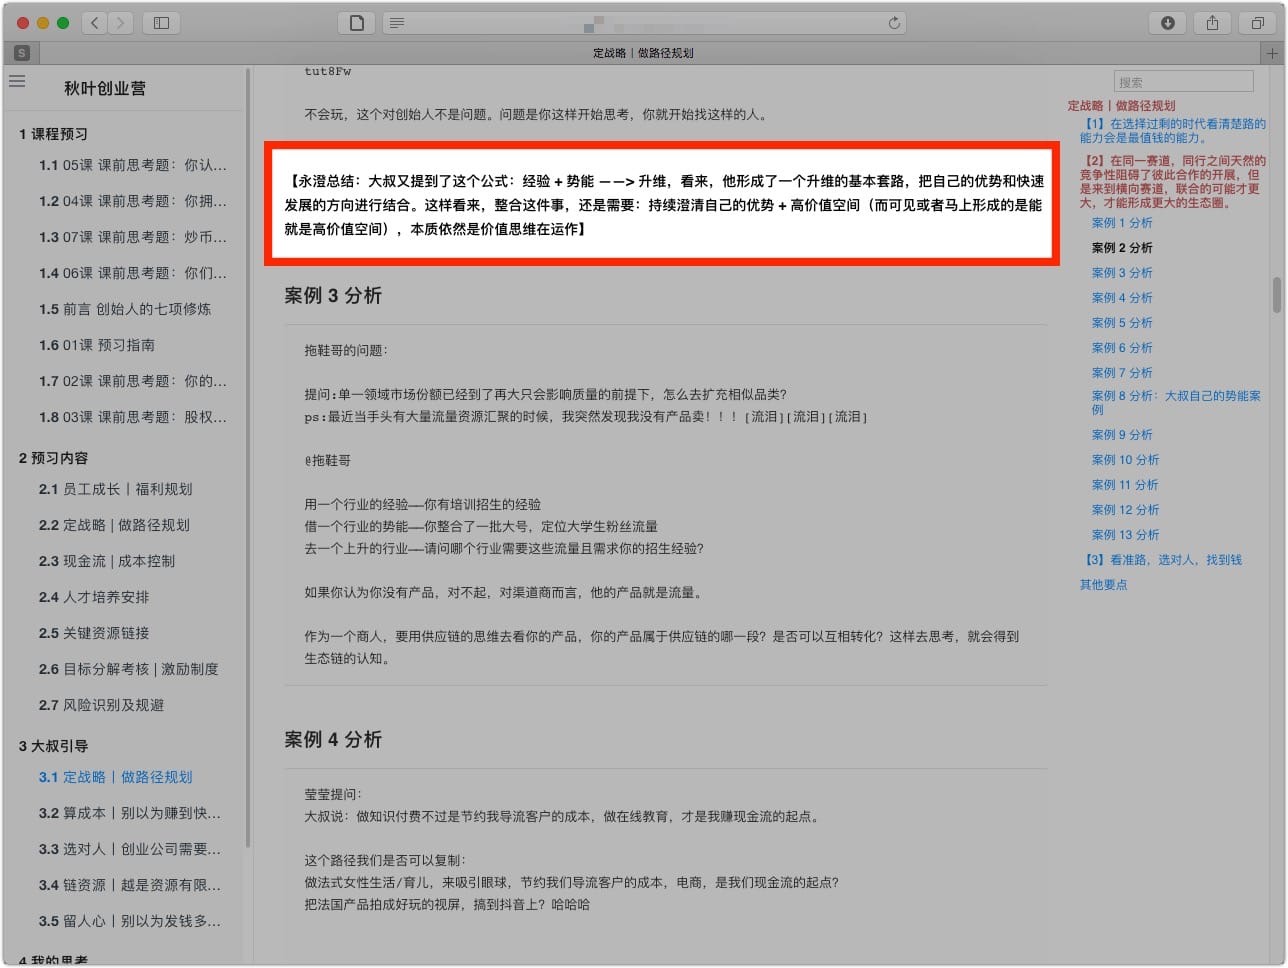Image resolution: width=1288 pixels, height=968 pixels.
Task: Toggle the Safari sidebar button
Action: tap(161, 23)
